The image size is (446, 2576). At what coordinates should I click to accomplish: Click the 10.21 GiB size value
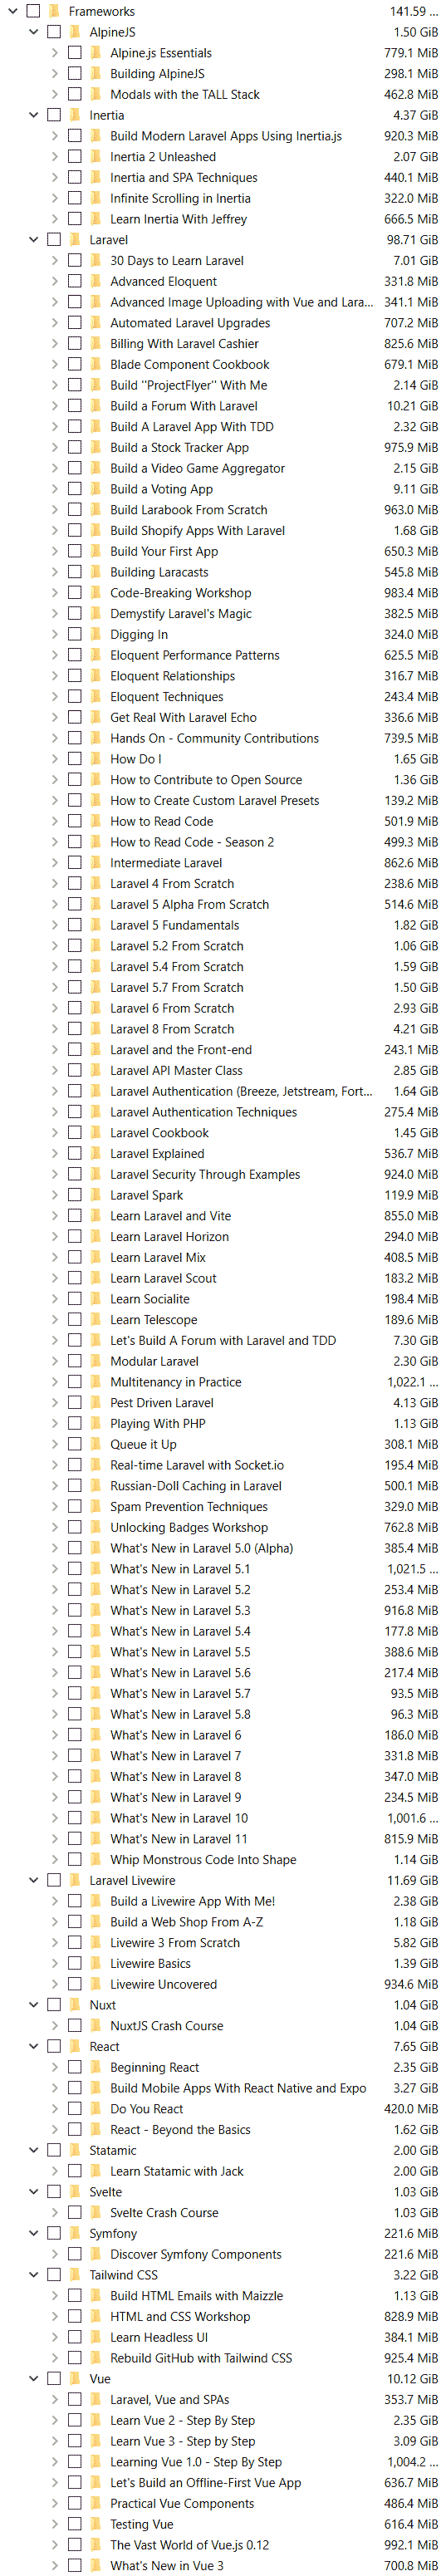pos(412,406)
